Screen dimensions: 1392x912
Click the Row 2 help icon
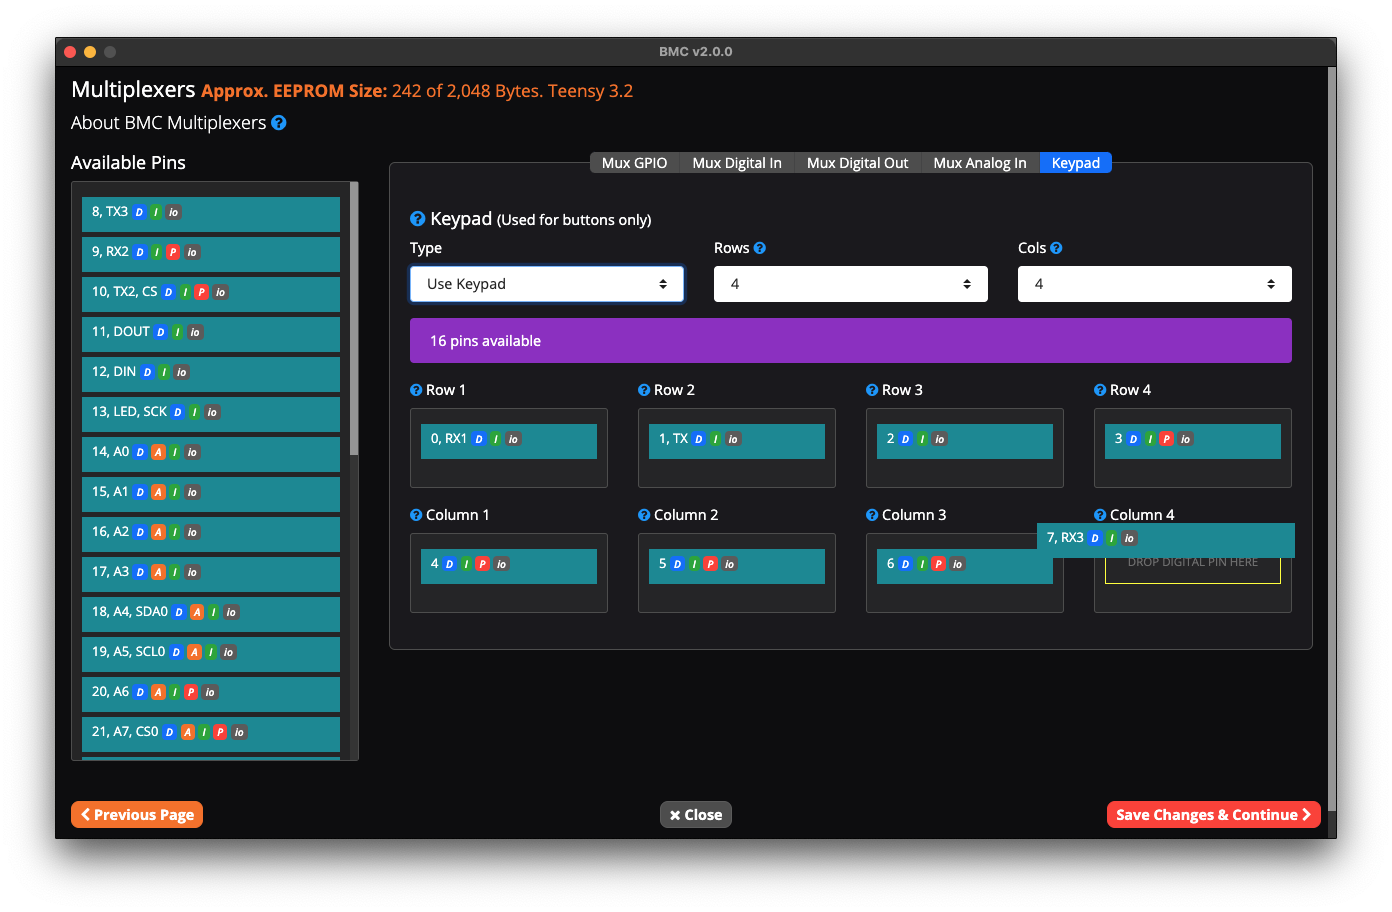[644, 390]
